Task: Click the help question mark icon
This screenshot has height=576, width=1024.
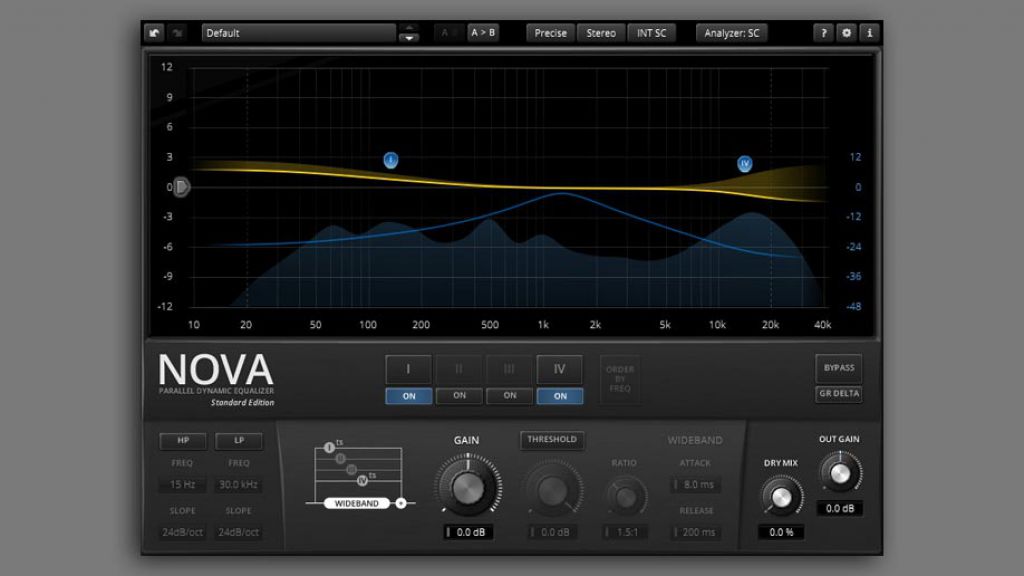Action: pyautogui.click(x=824, y=33)
